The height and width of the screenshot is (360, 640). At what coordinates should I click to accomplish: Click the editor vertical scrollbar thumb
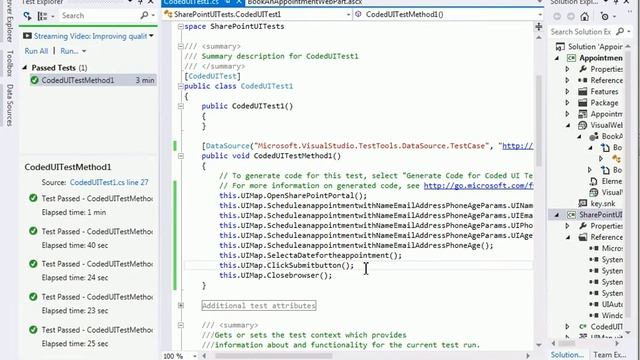pyautogui.click(x=539, y=120)
